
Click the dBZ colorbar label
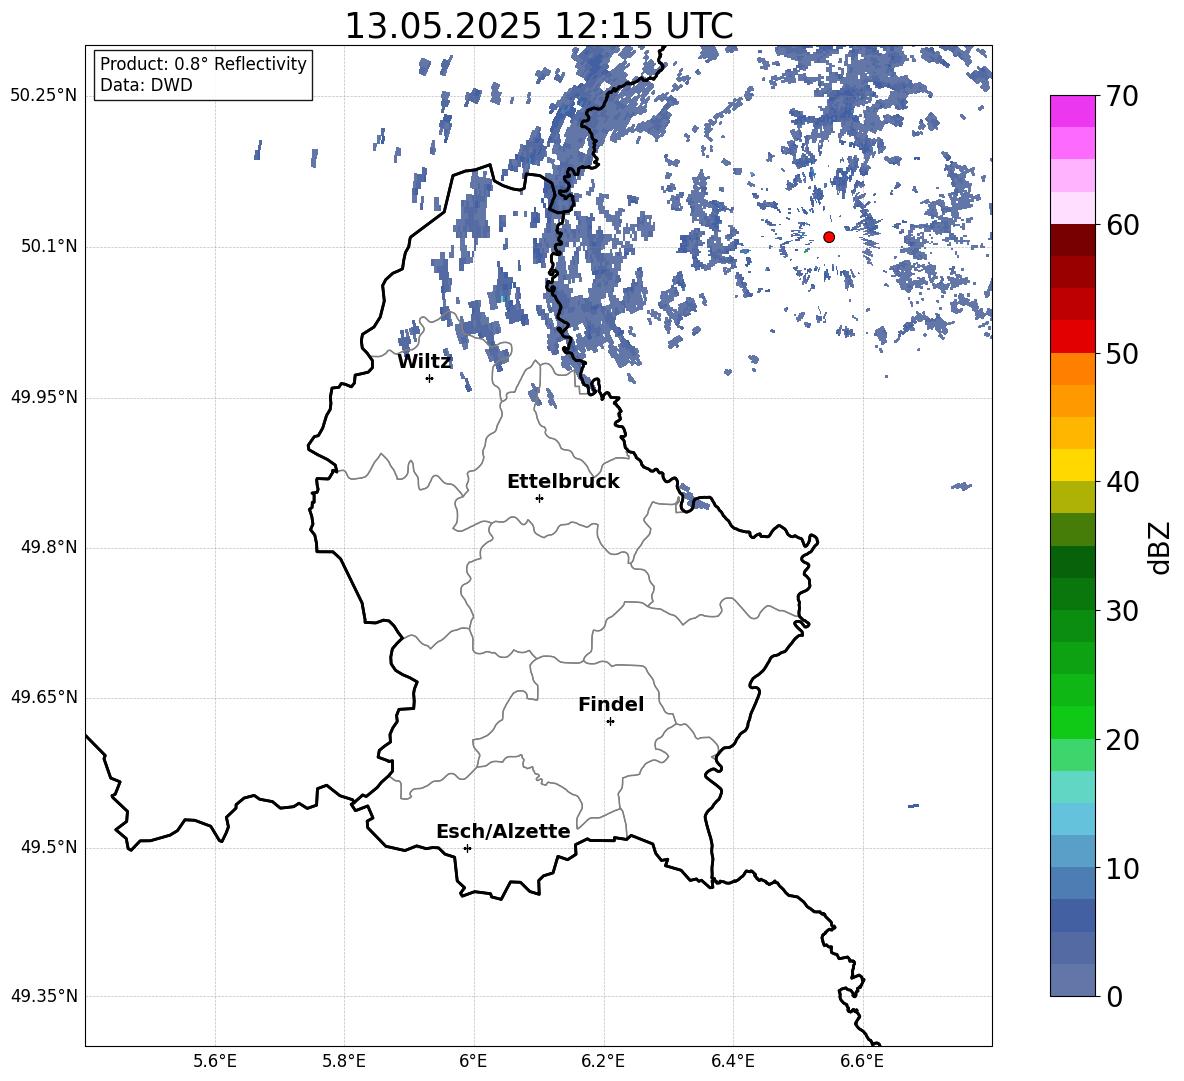point(1159,548)
